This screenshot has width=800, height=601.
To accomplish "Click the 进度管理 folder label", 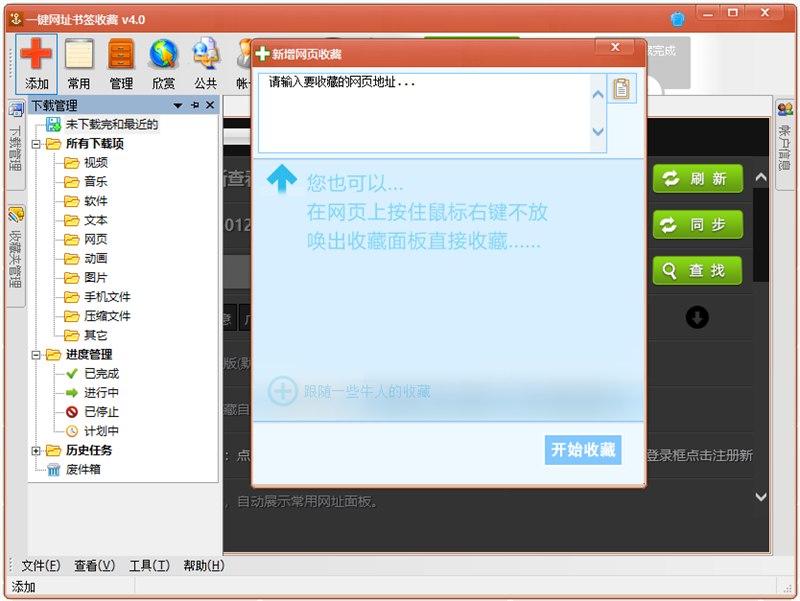I will (89, 355).
